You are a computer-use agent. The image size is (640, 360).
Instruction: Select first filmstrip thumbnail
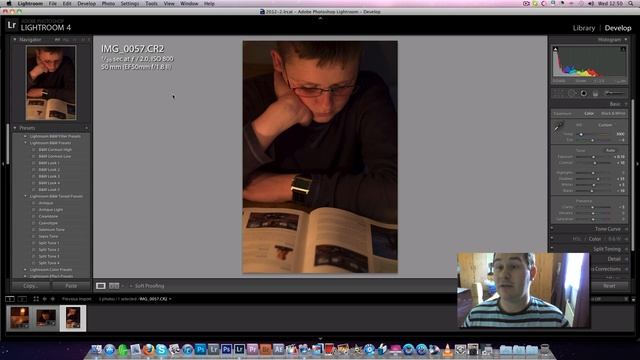[x=19, y=318]
